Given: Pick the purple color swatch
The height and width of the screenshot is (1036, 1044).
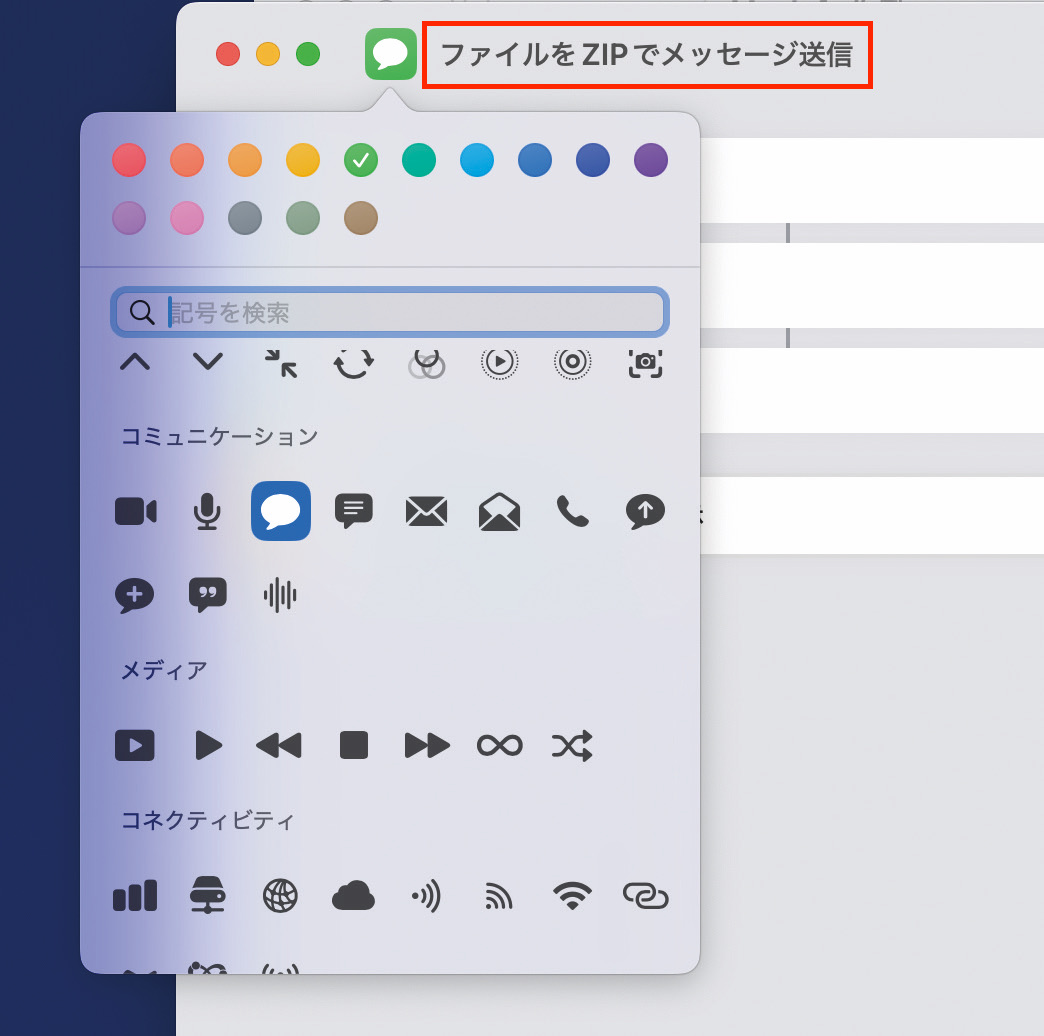Looking at the screenshot, I should [651, 160].
